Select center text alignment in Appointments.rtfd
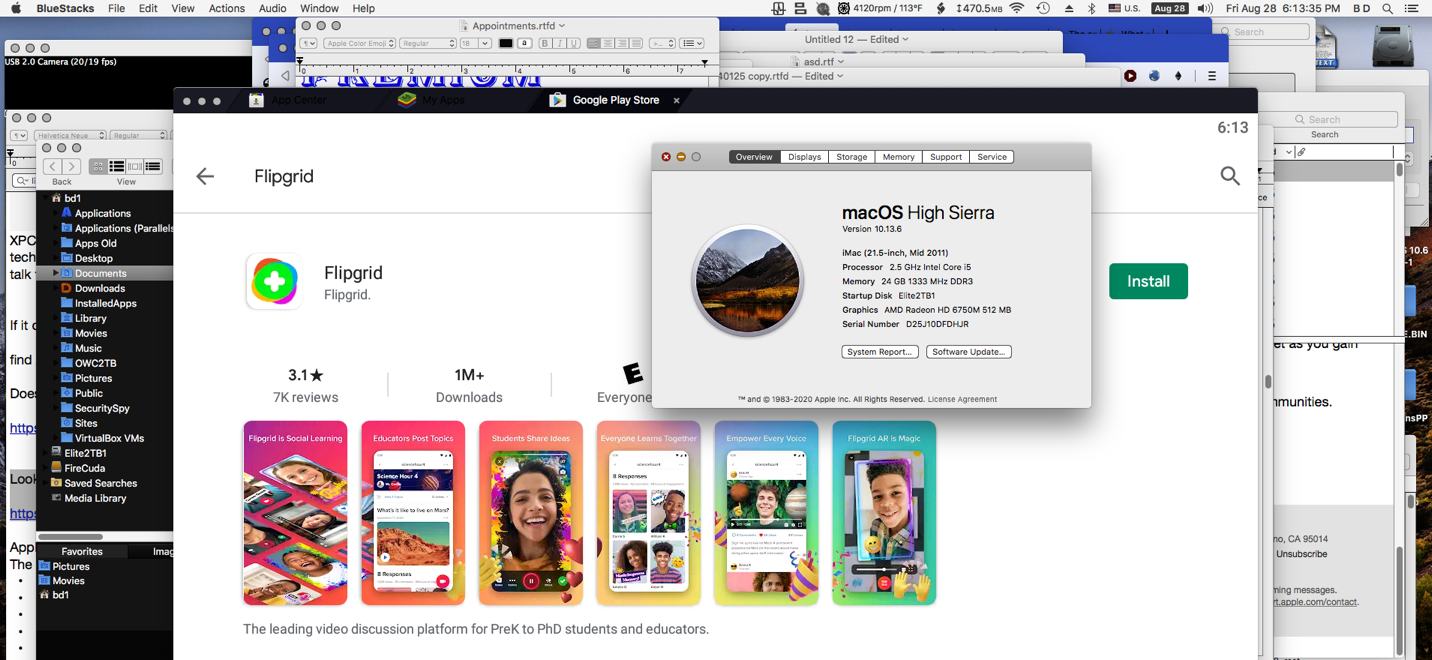 coord(607,44)
